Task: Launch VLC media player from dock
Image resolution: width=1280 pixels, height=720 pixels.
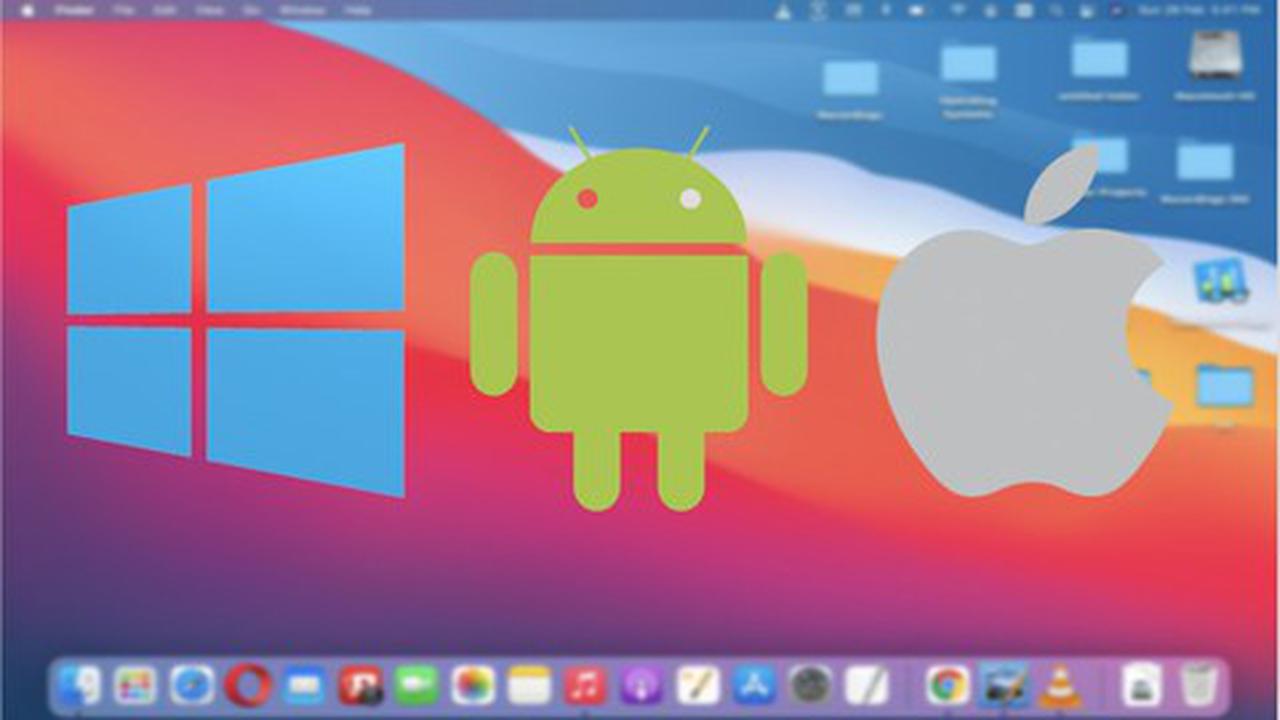Action: tap(1059, 686)
